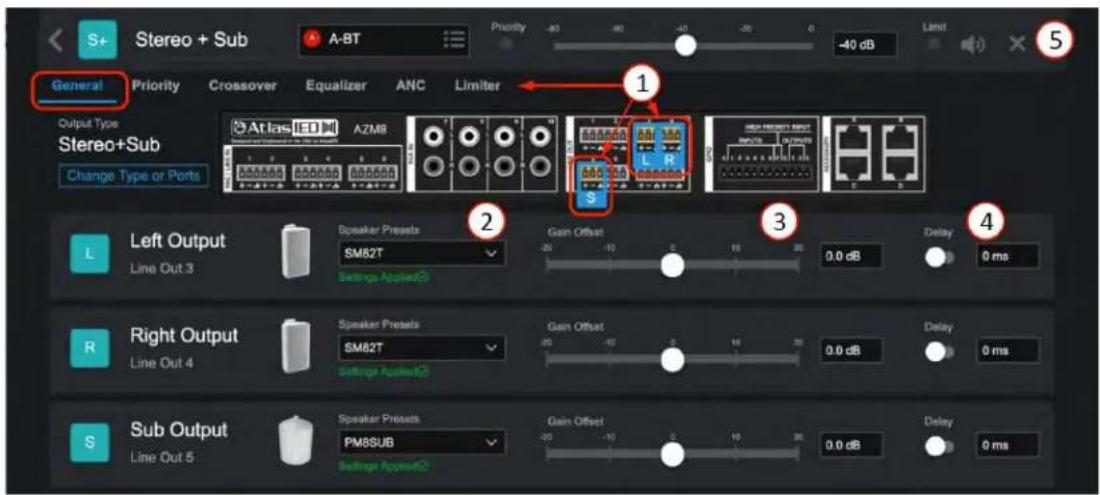The height and width of the screenshot is (495, 1100).
Task: Click the L badge for Left Output
Action: click(x=88, y=254)
